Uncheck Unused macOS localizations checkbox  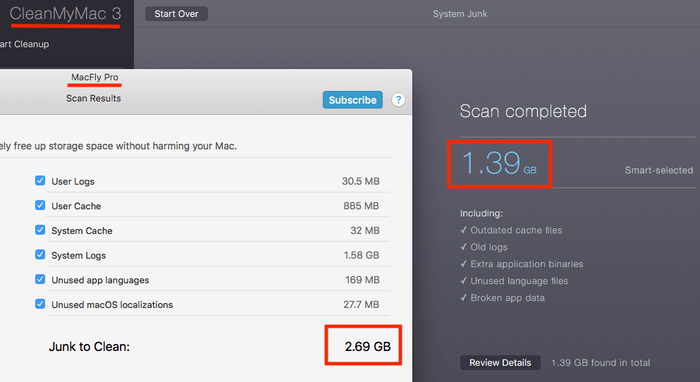[40, 304]
